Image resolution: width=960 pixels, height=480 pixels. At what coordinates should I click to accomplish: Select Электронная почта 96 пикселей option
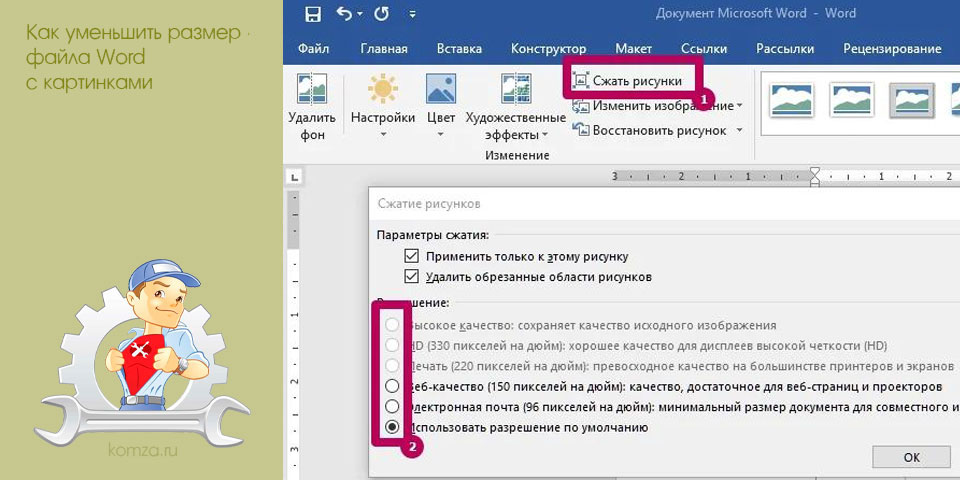(x=392, y=407)
